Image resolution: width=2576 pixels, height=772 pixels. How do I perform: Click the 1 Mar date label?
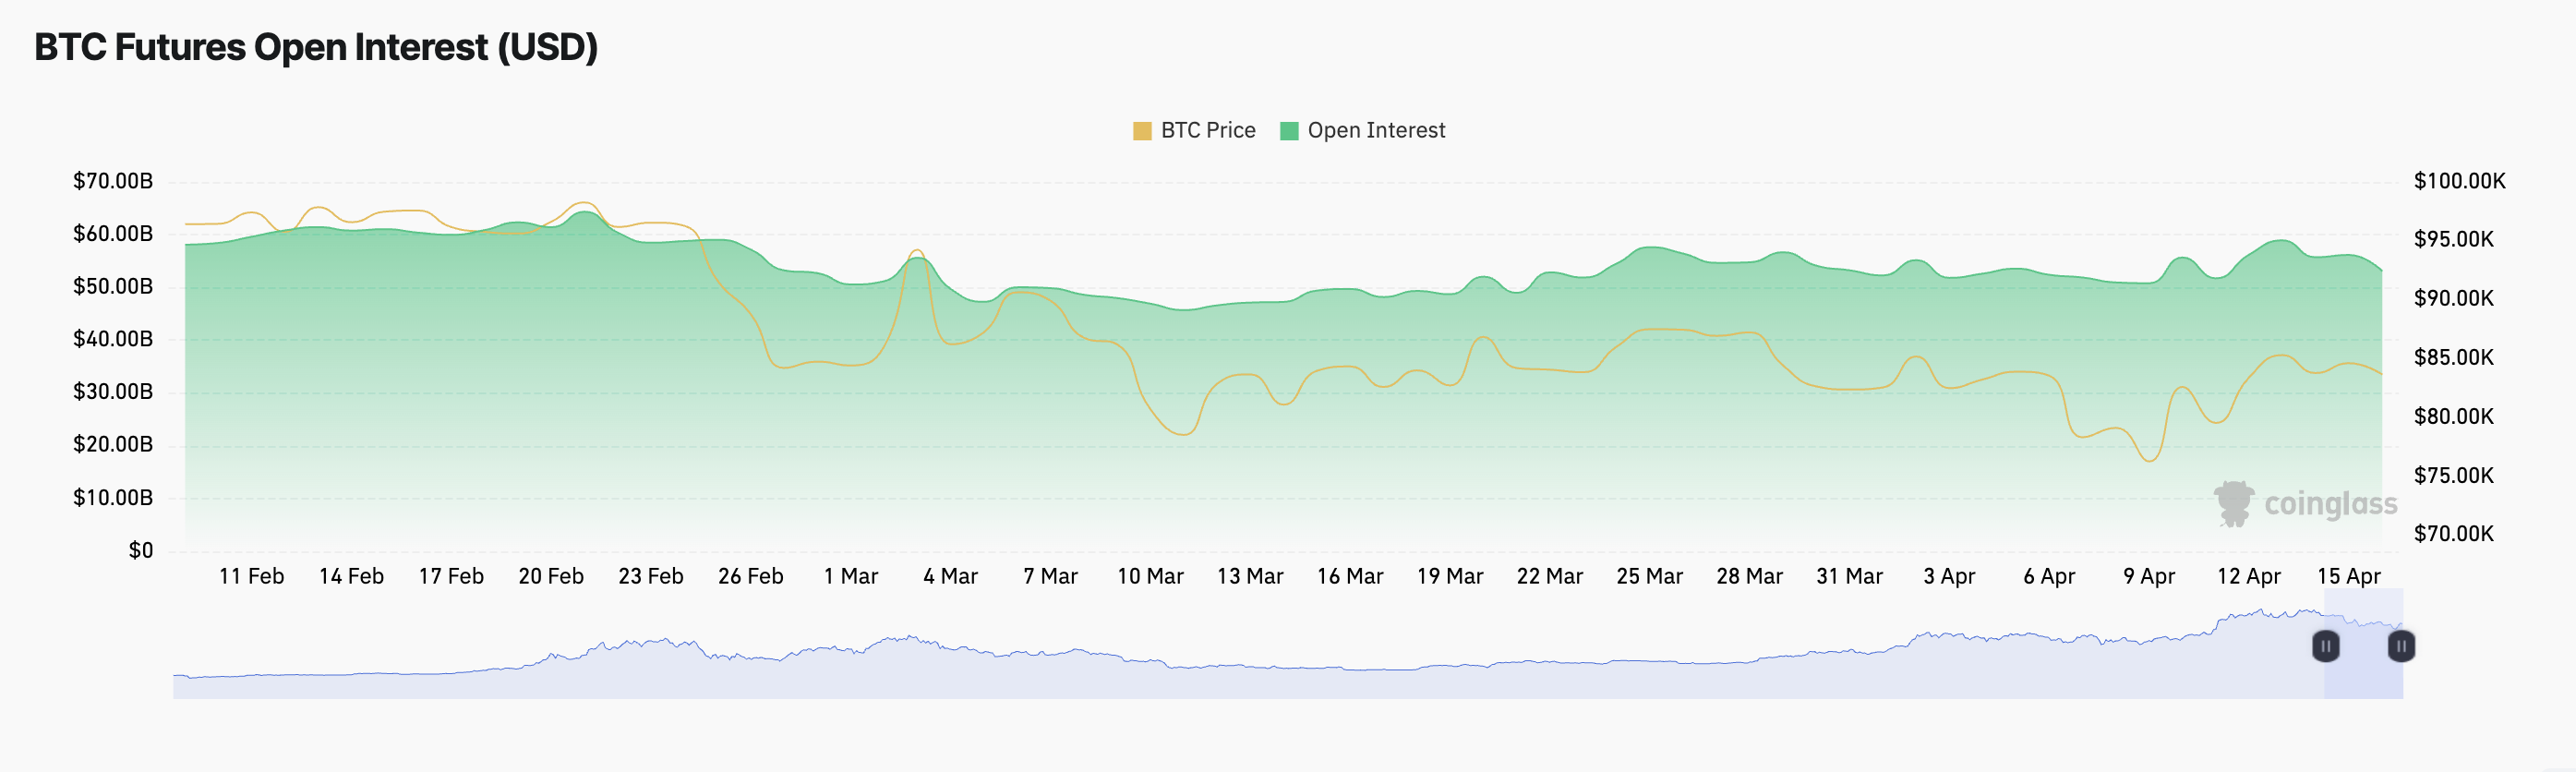[851, 577]
